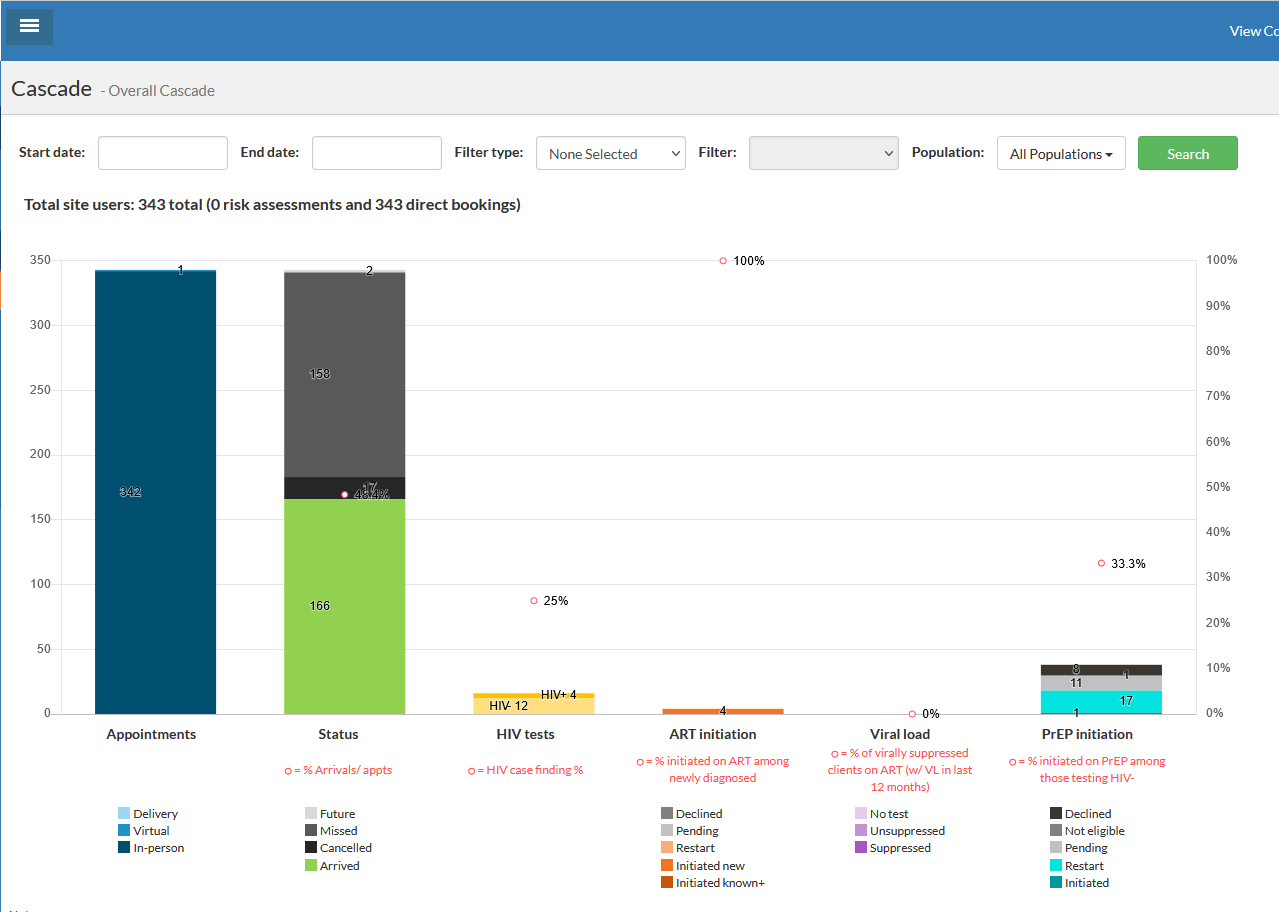
Task: Open the hamburger menu
Action: (x=29, y=26)
